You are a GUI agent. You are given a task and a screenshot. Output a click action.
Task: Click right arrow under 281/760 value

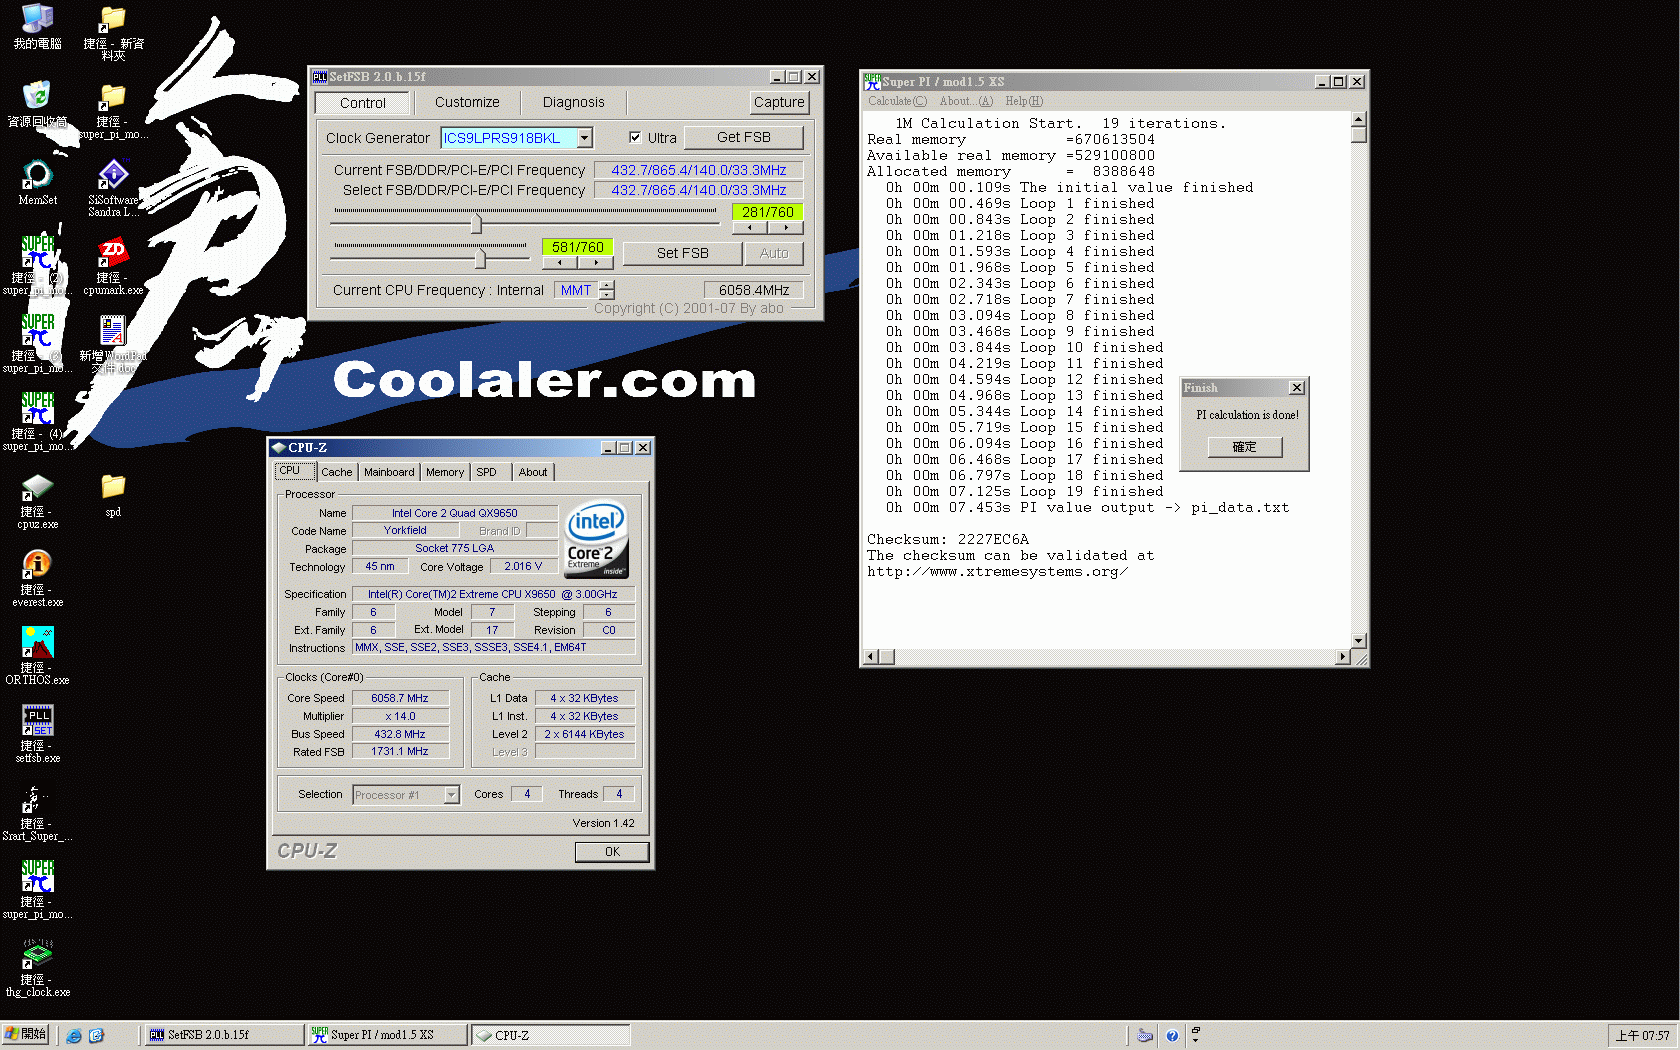[786, 228]
